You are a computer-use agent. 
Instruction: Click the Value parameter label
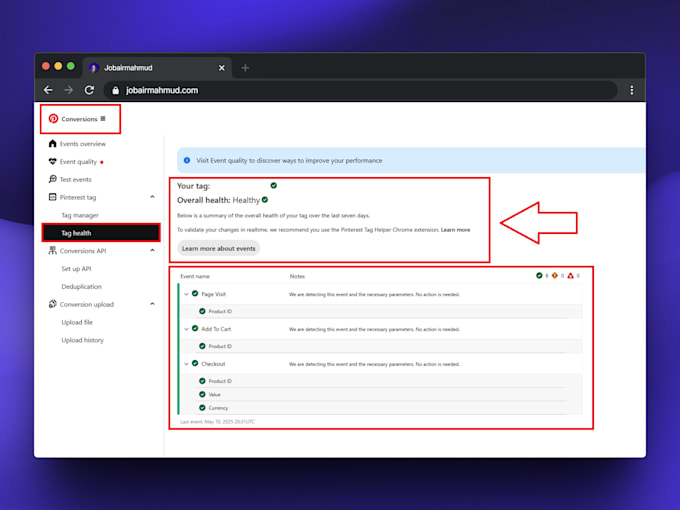(214, 395)
